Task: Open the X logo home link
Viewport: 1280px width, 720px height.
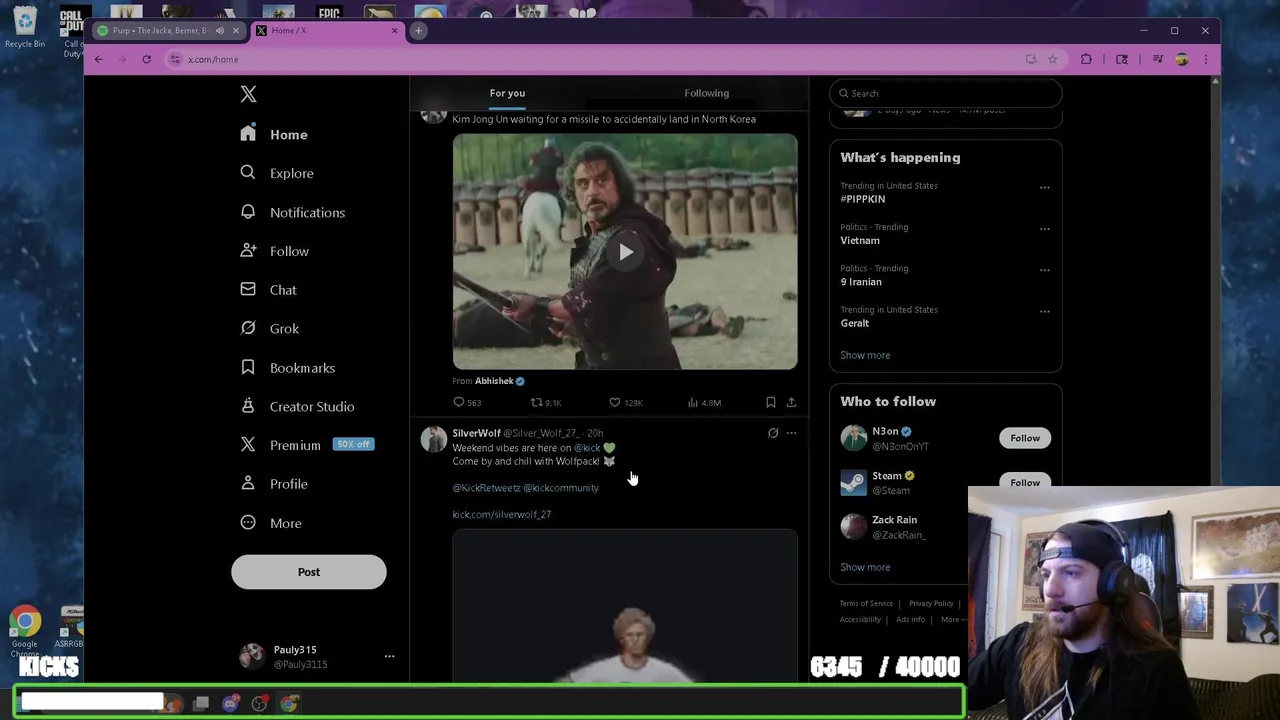Action: [248, 94]
